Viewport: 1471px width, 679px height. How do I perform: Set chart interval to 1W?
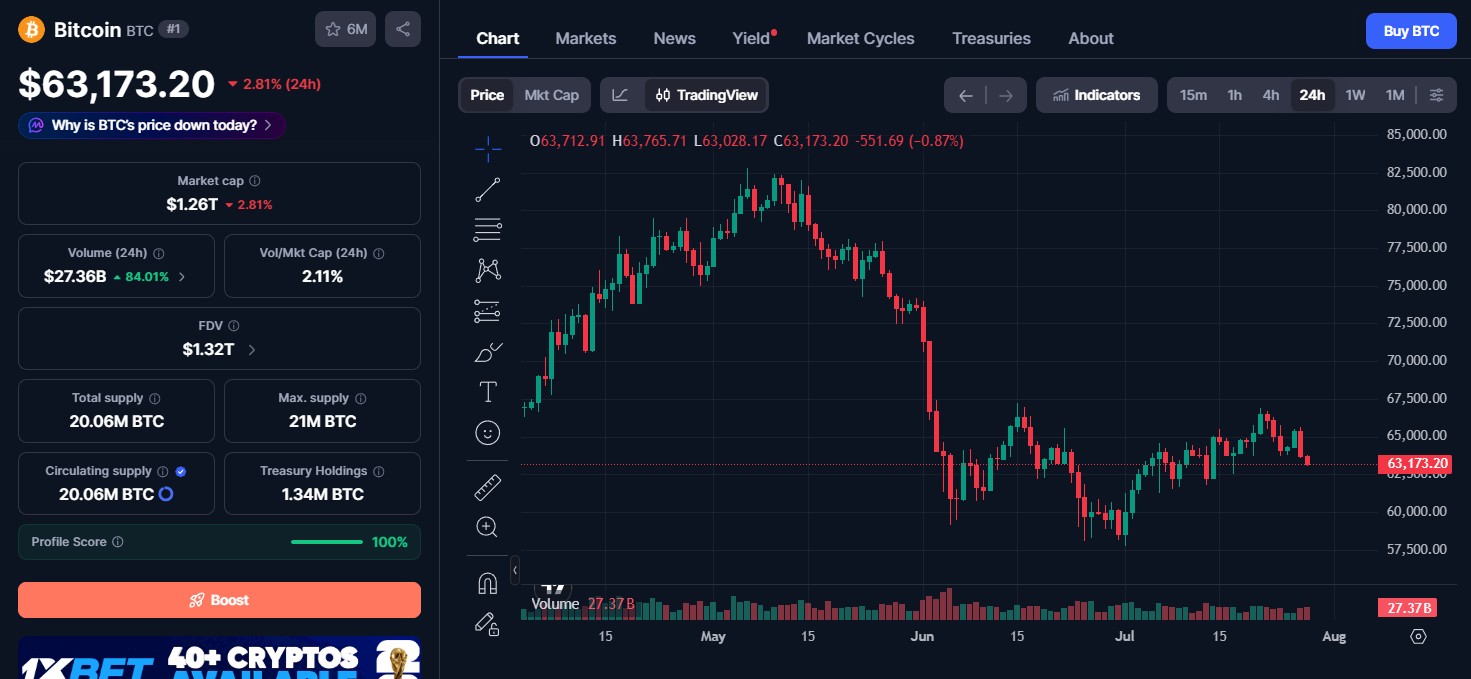click(1355, 95)
